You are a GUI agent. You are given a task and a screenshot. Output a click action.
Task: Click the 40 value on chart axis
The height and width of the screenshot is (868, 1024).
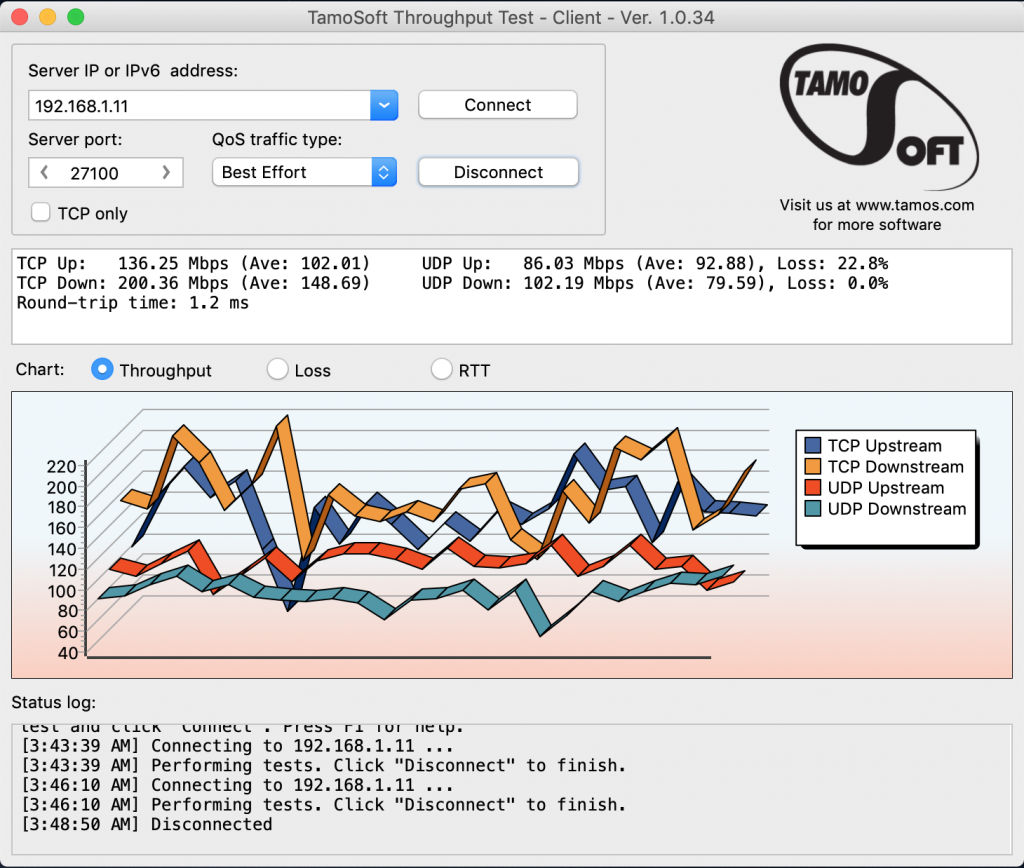pos(68,652)
